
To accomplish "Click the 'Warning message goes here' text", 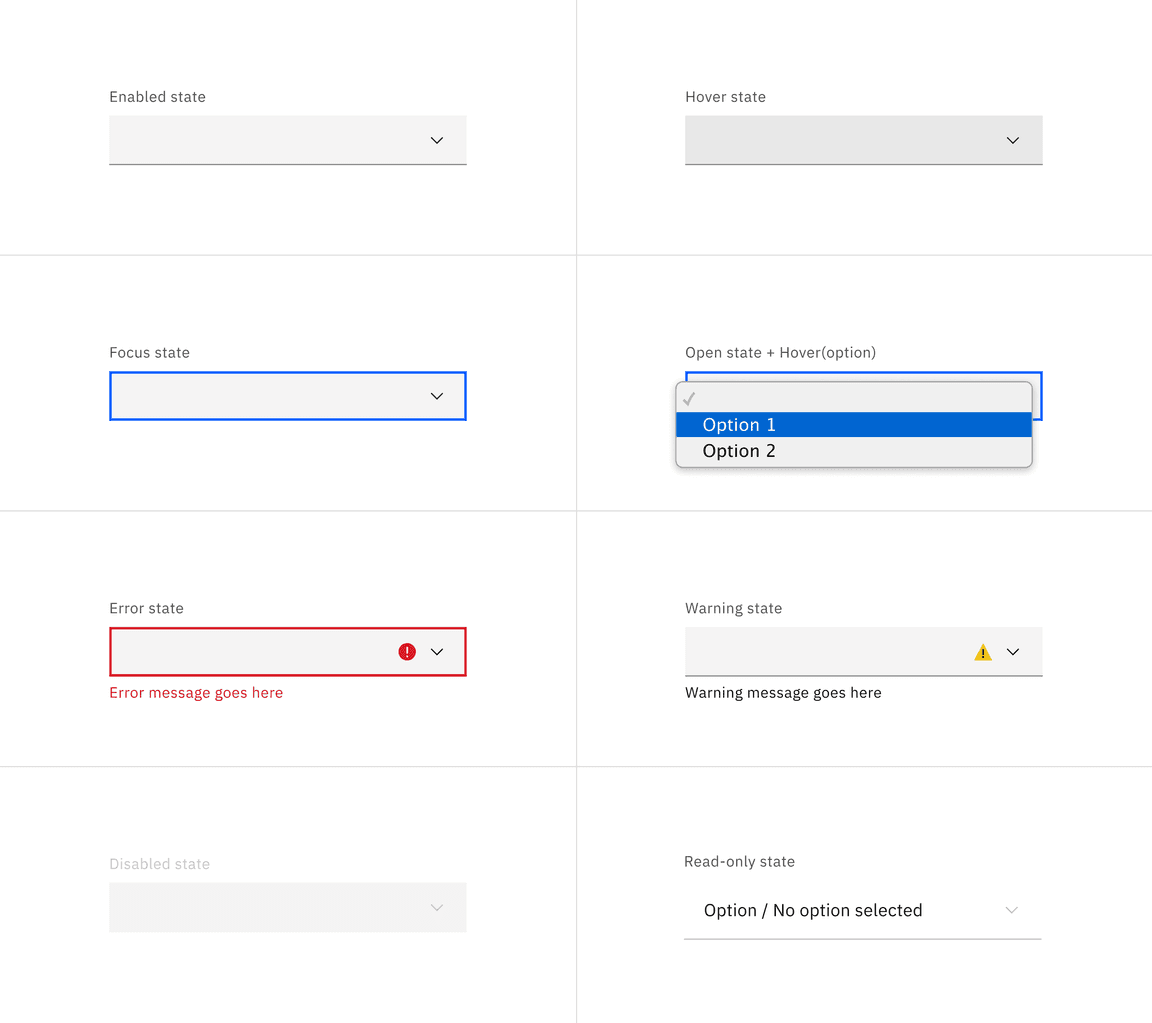I will [x=783, y=692].
